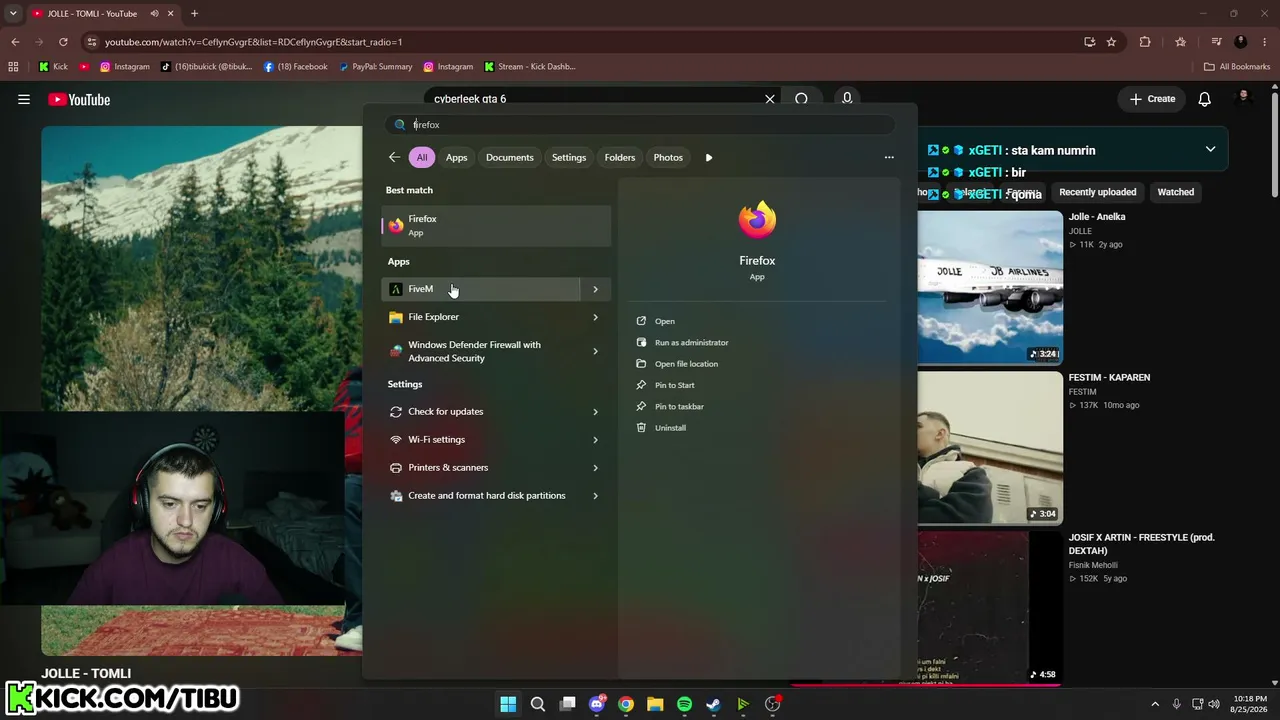Show more search filter categories
This screenshot has width=1280, height=720.
point(709,157)
